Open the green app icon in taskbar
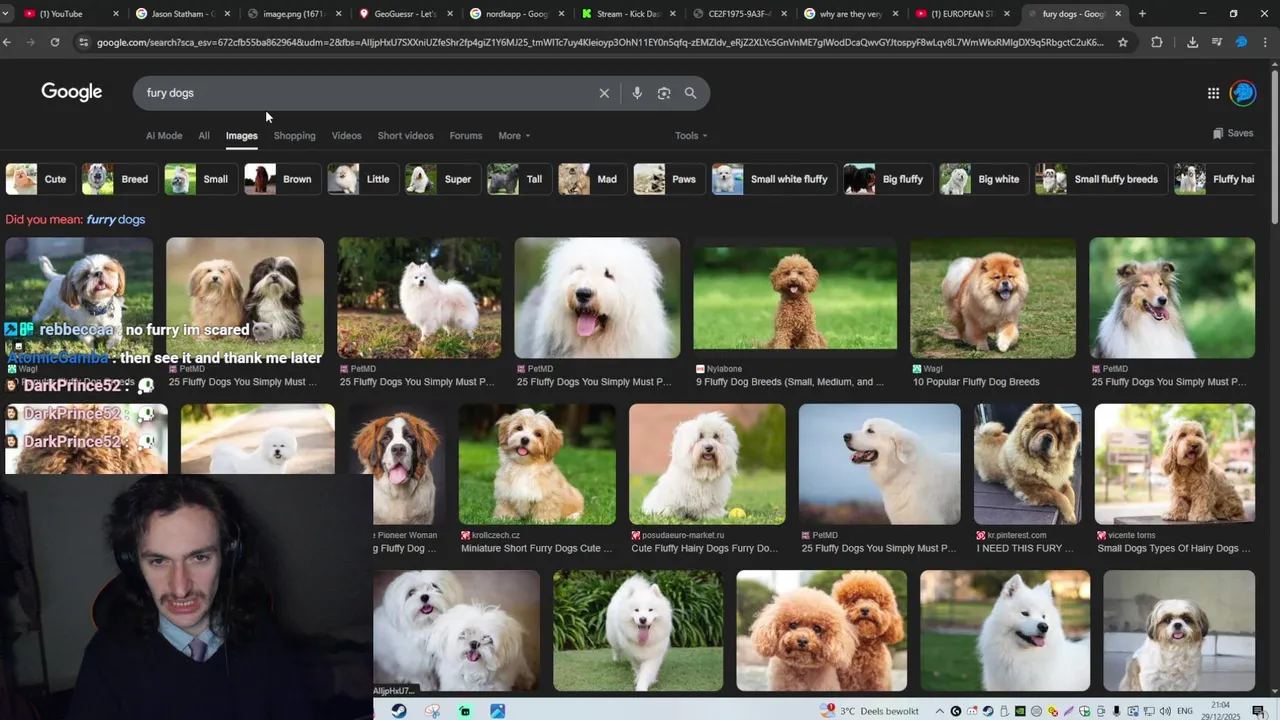The width and height of the screenshot is (1280, 720). [465, 711]
